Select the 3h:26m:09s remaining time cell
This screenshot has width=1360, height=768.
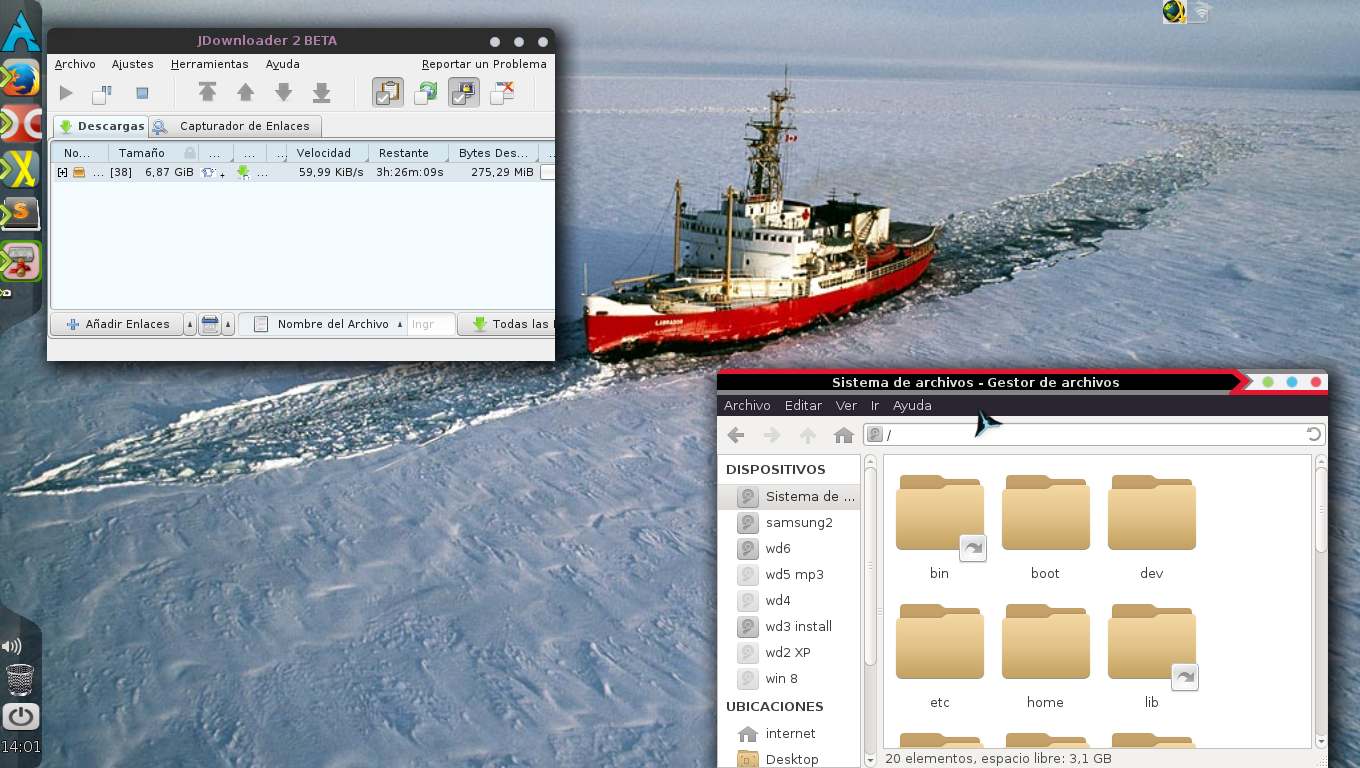coord(410,172)
